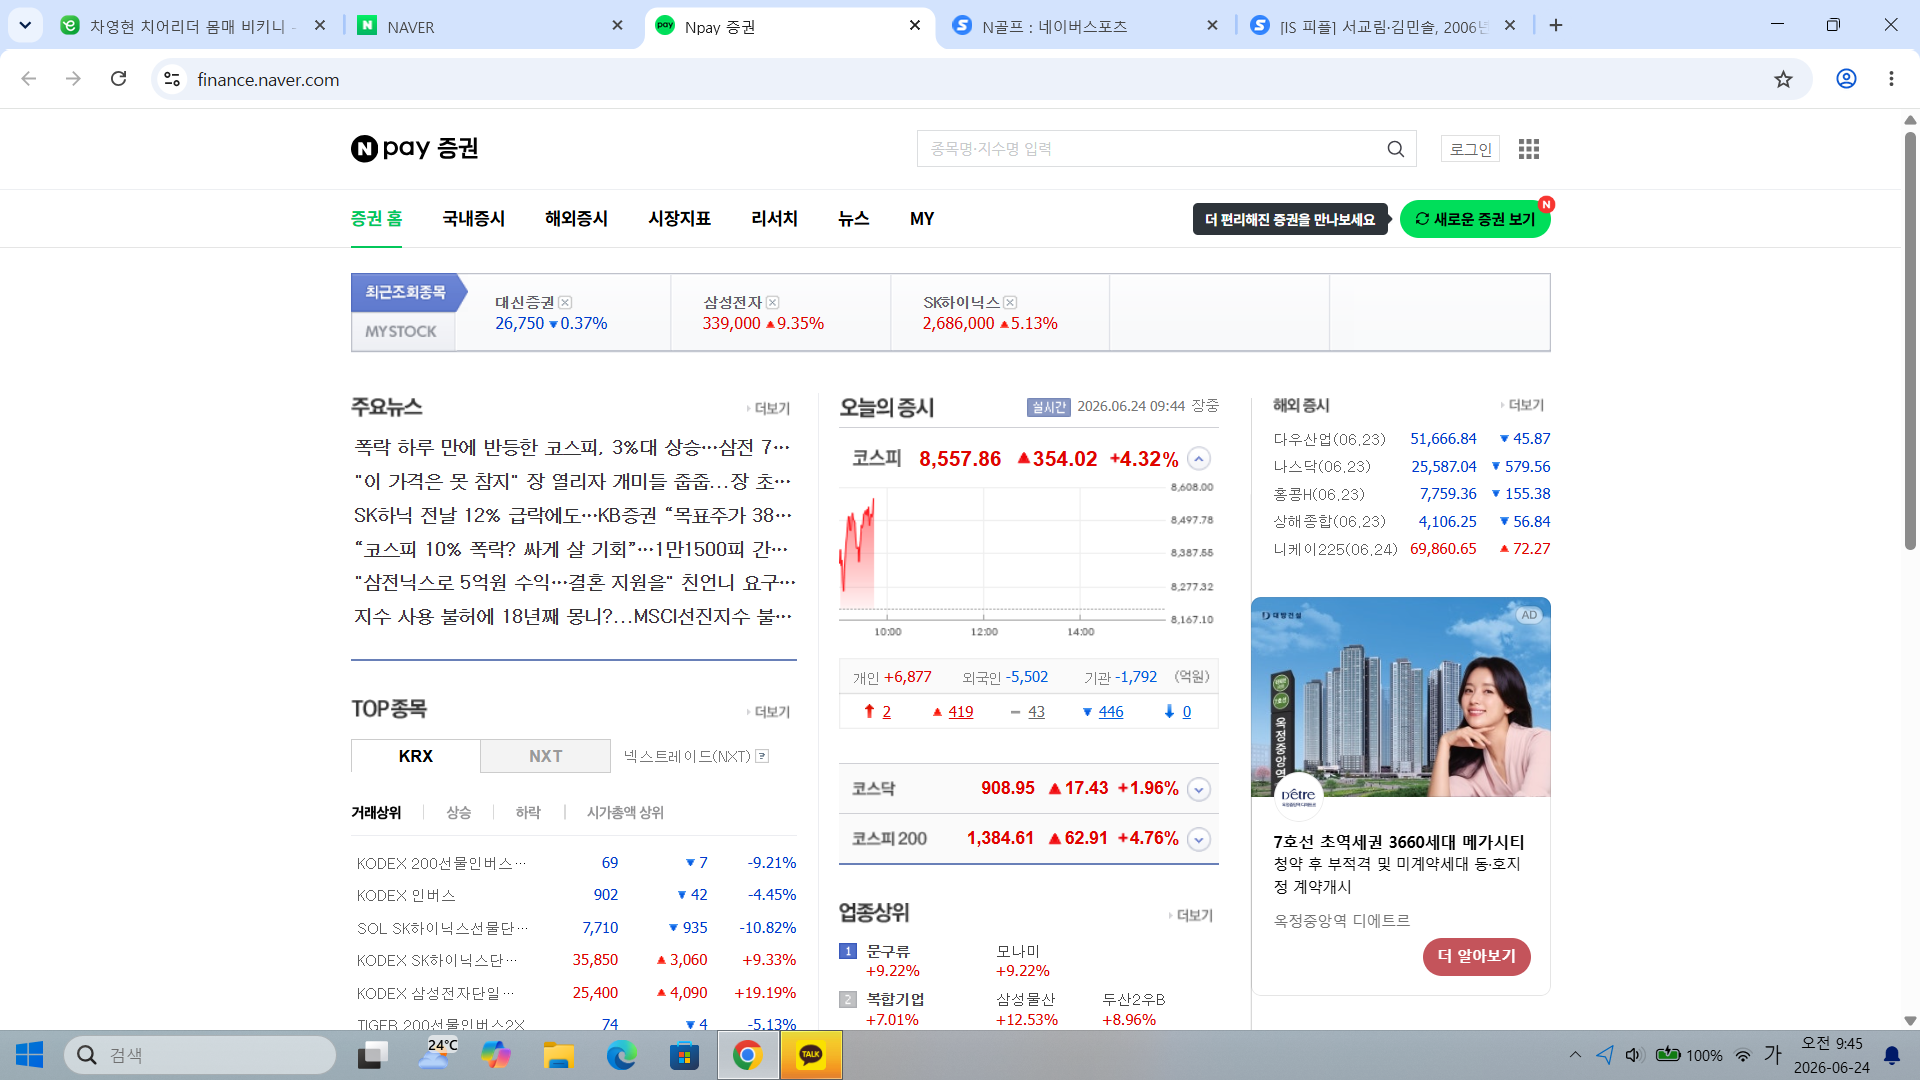The width and height of the screenshot is (1920, 1080).
Task: Open Microsoft Store from taskbar
Action: click(684, 1055)
